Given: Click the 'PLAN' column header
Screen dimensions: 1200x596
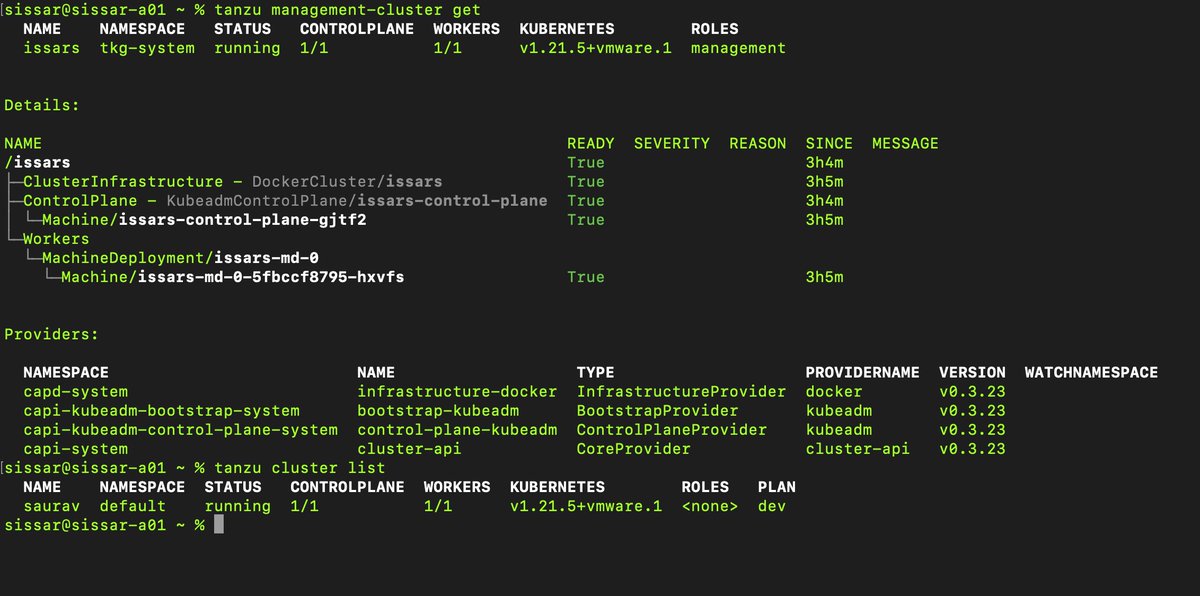Looking at the screenshot, I should (777, 487).
